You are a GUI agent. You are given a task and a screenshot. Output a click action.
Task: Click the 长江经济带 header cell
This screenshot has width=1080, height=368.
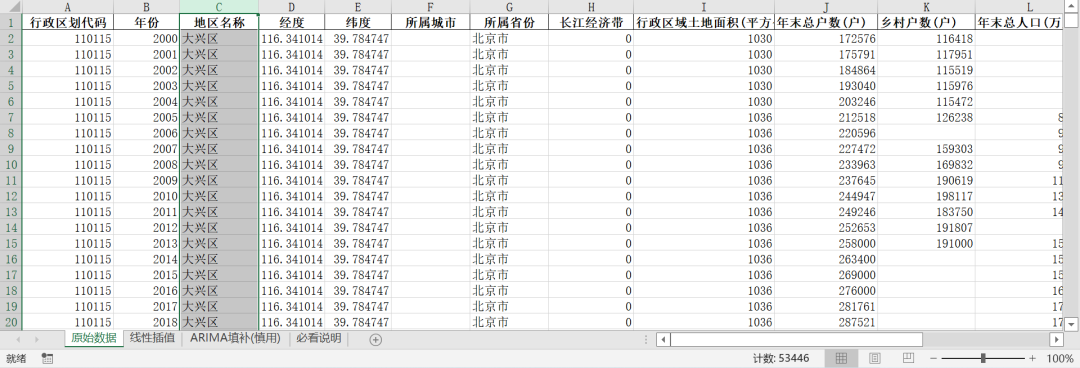(591, 22)
